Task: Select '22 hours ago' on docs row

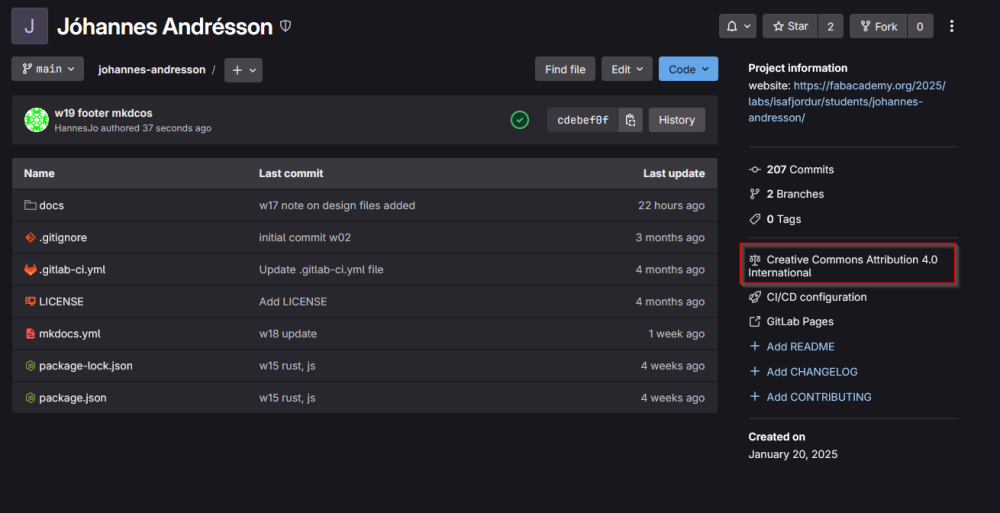Action: click(671, 205)
